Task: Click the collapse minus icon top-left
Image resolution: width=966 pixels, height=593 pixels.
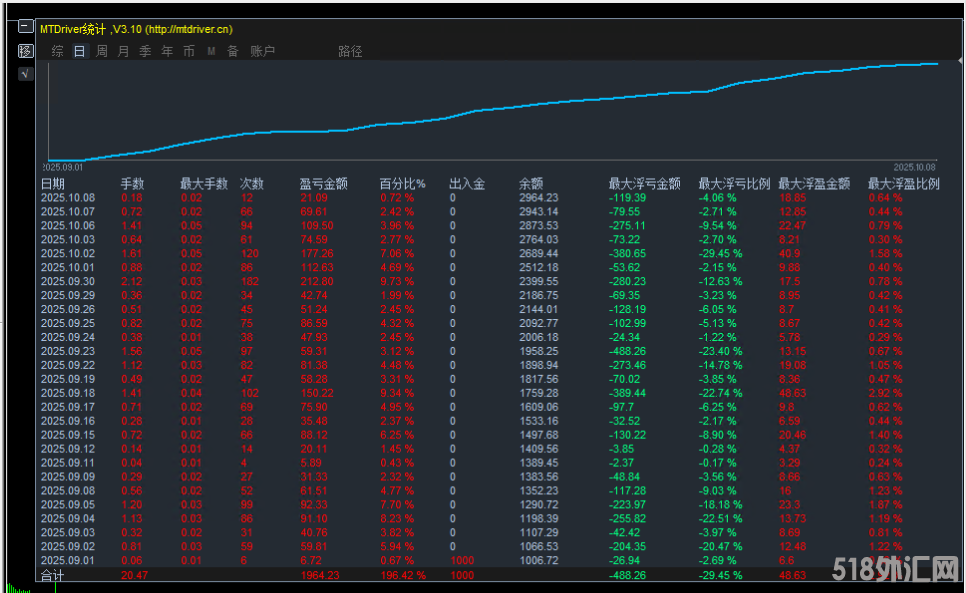Action: click(25, 26)
